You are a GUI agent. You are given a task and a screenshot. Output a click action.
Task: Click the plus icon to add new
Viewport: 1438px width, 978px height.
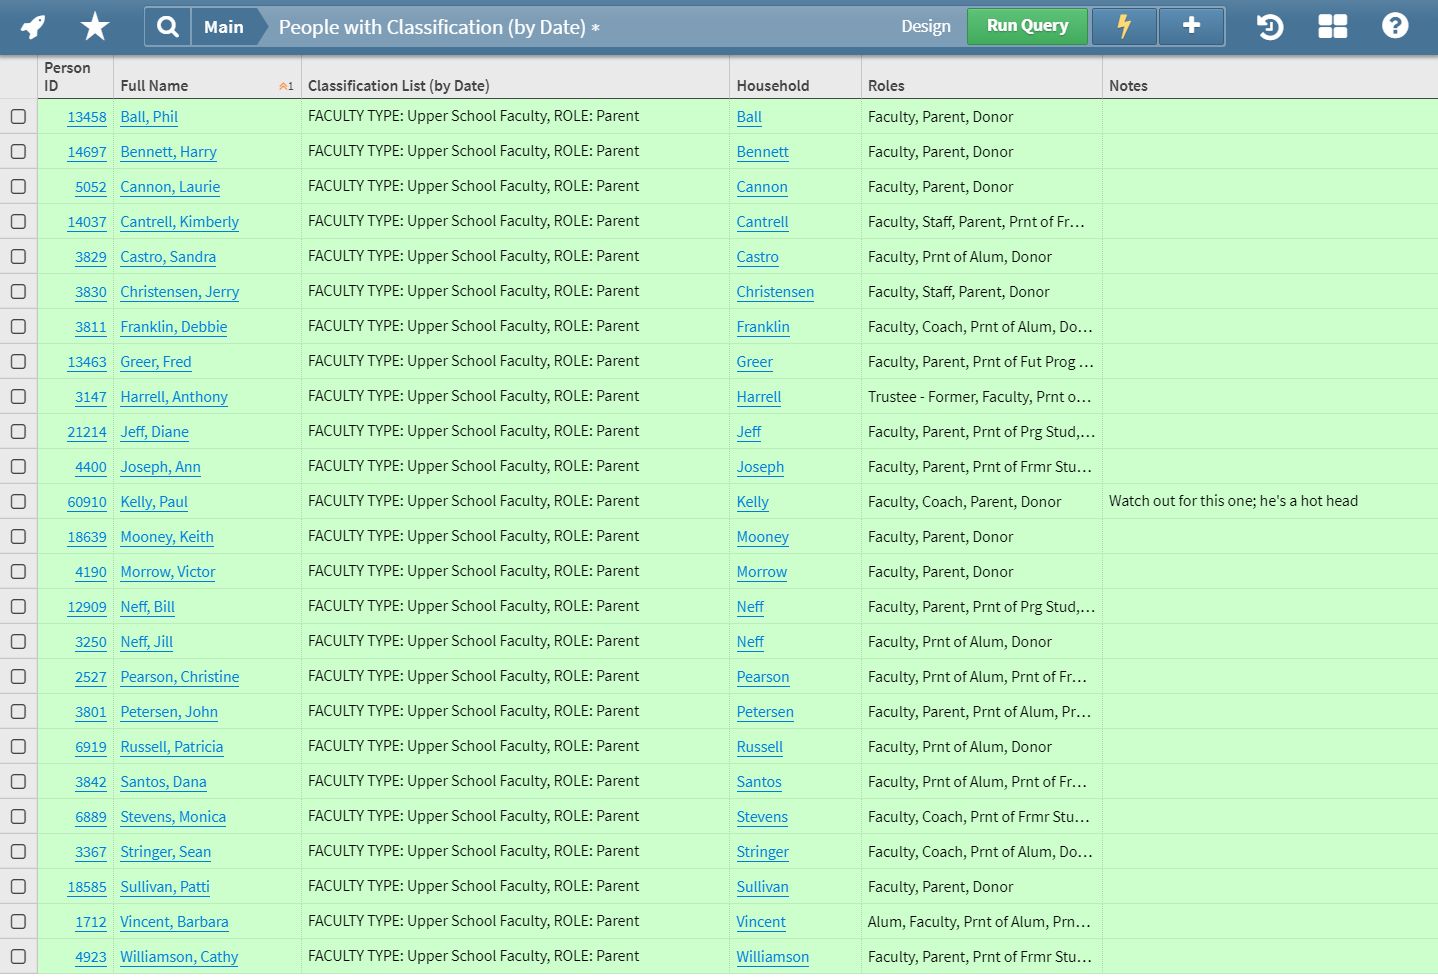[x=1191, y=26]
